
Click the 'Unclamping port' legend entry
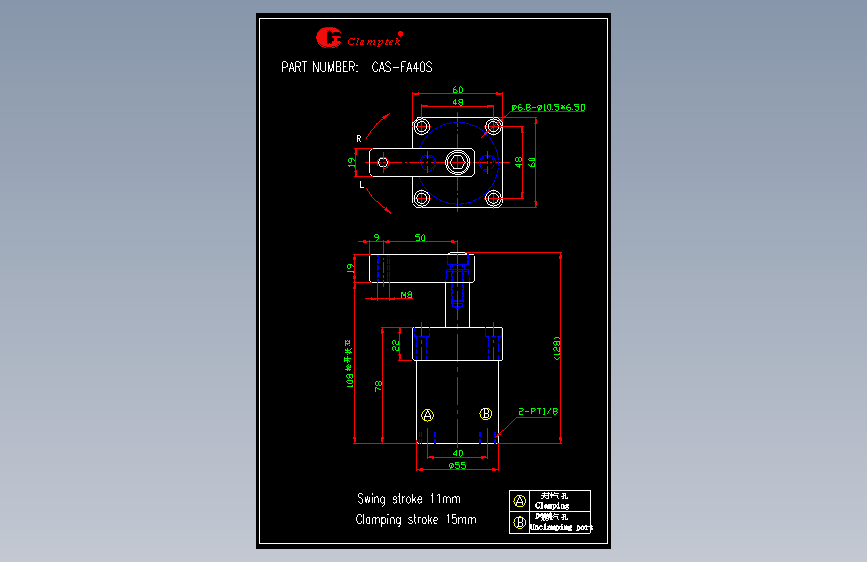click(561, 527)
